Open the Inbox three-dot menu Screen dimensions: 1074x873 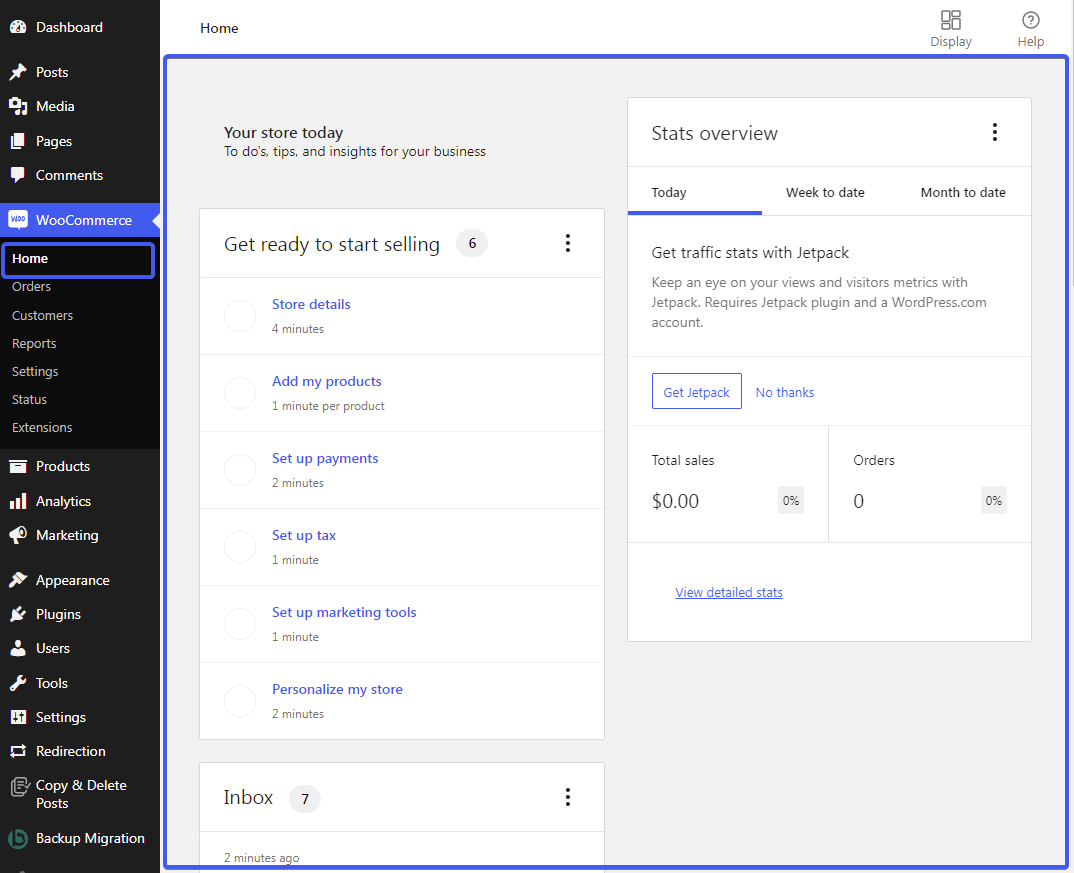pyautogui.click(x=567, y=797)
